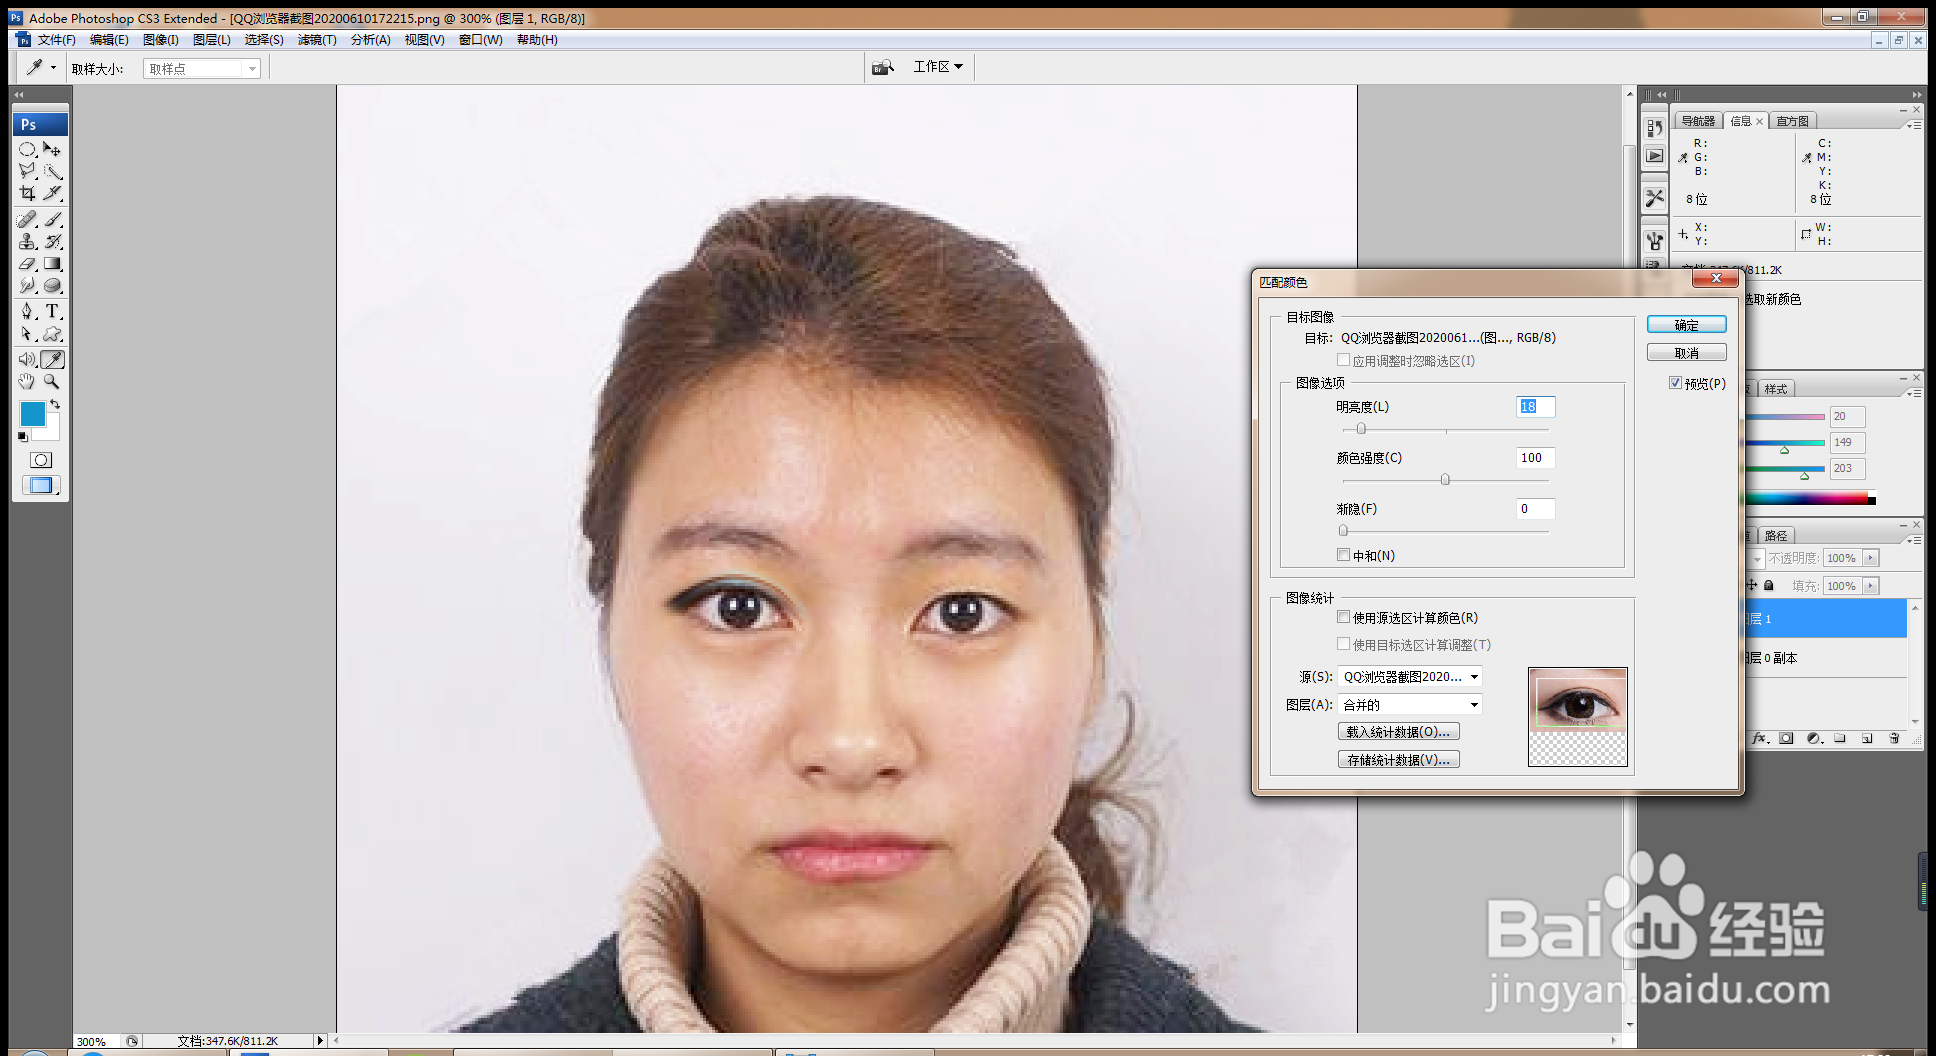Image resolution: width=1936 pixels, height=1056 pixels.
Task: Open the Actions panel dock icon
Action: click(x=1655, y=156)
